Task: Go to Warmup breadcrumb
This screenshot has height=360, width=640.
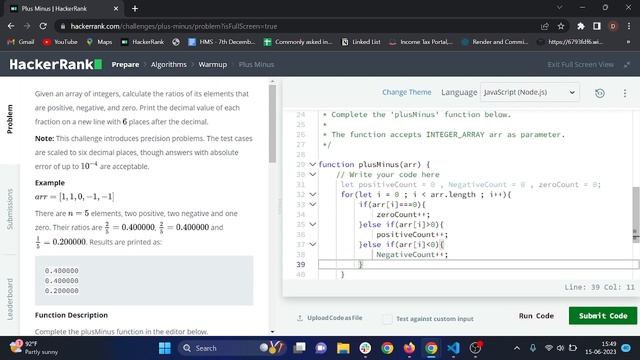Action: (213, 64)
